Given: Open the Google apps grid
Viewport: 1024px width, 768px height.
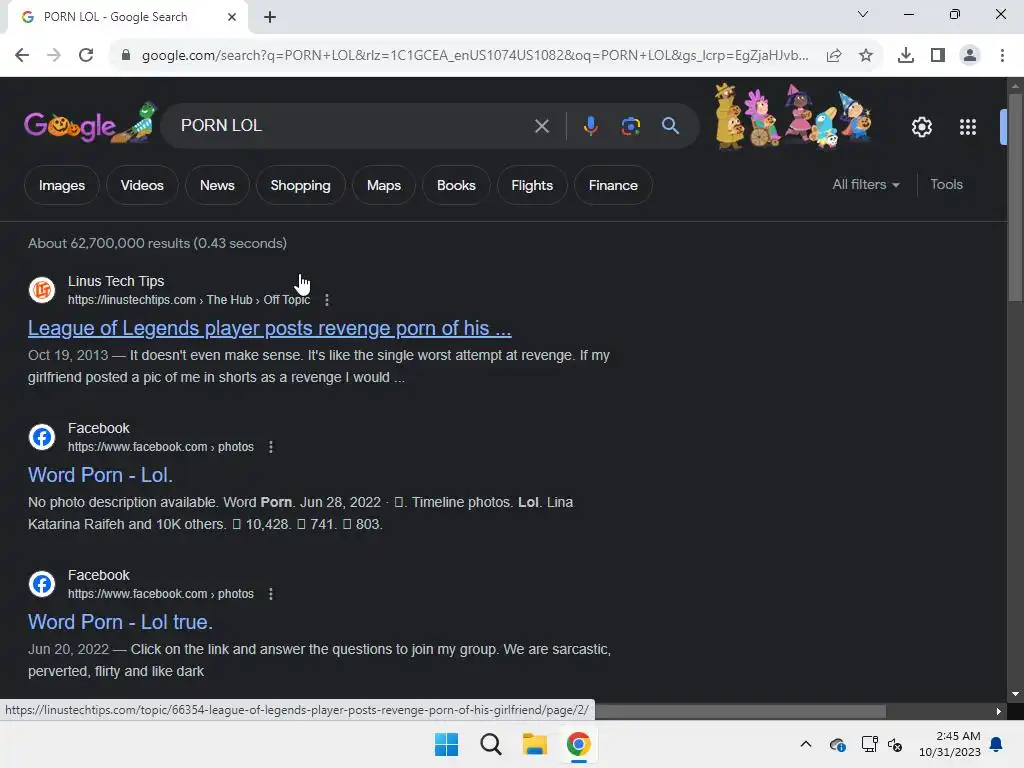Looking at the screenshot, I should (968, 127).
